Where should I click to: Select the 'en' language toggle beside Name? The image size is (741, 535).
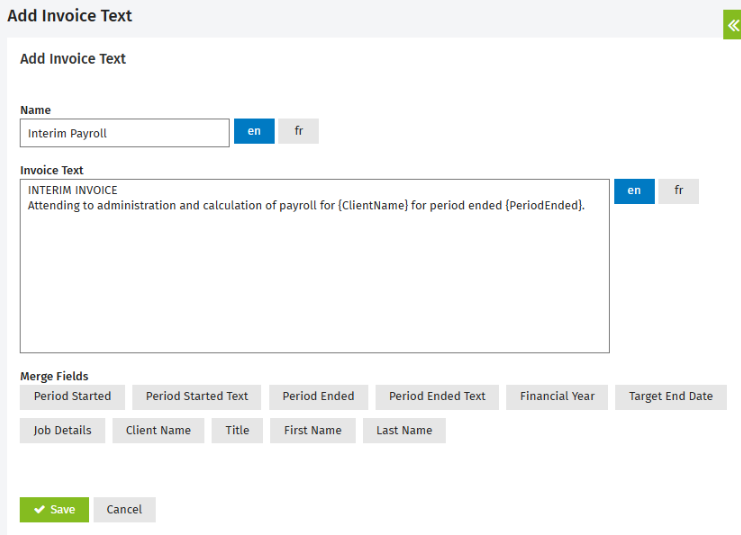click(x=254, y=131)
